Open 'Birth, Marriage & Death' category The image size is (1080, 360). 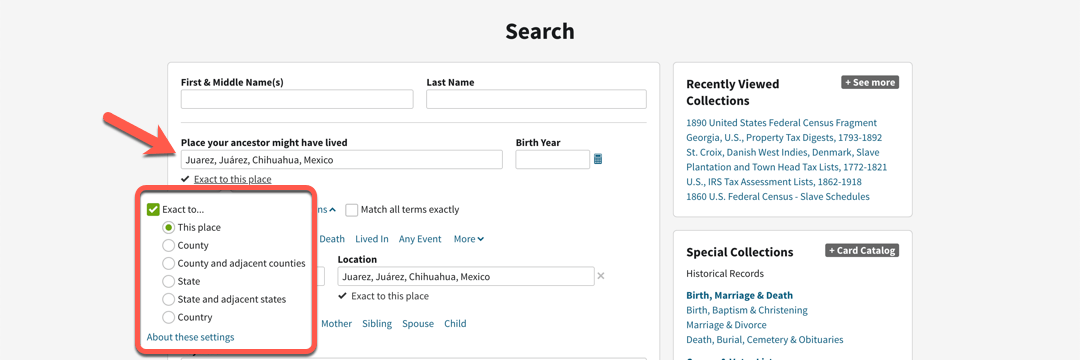[739, 295]
